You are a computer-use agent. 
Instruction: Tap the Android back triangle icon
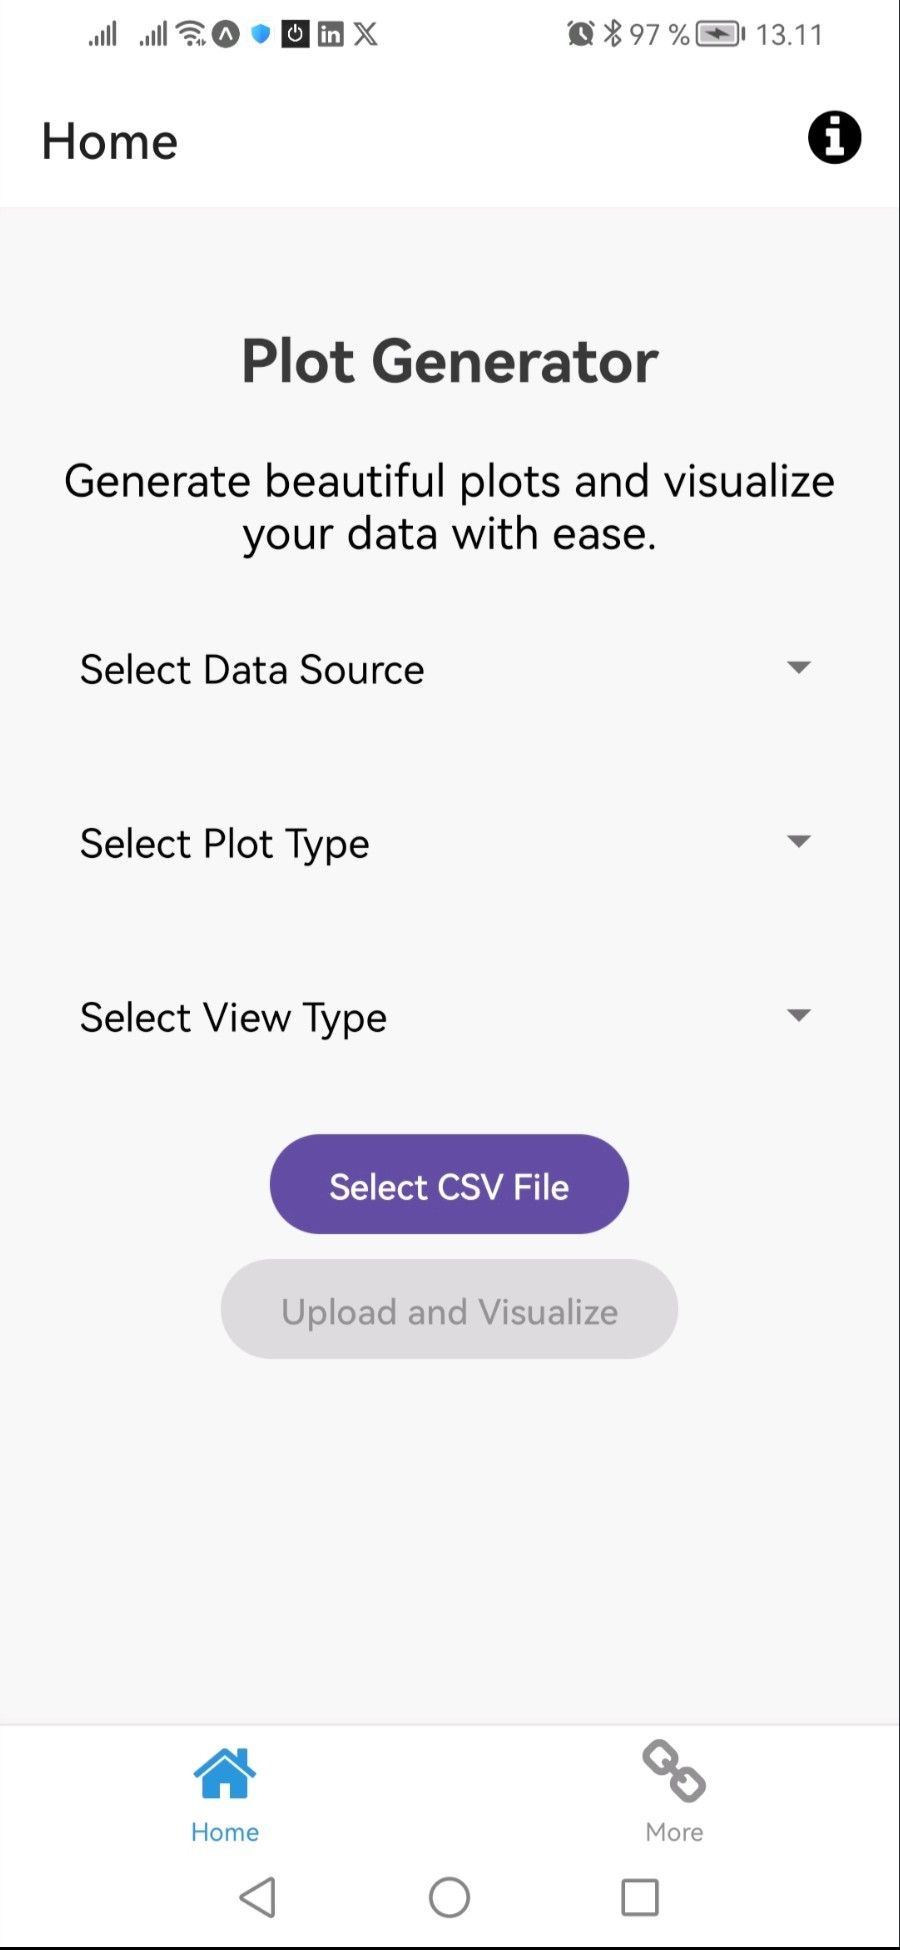coord(258,1897)
